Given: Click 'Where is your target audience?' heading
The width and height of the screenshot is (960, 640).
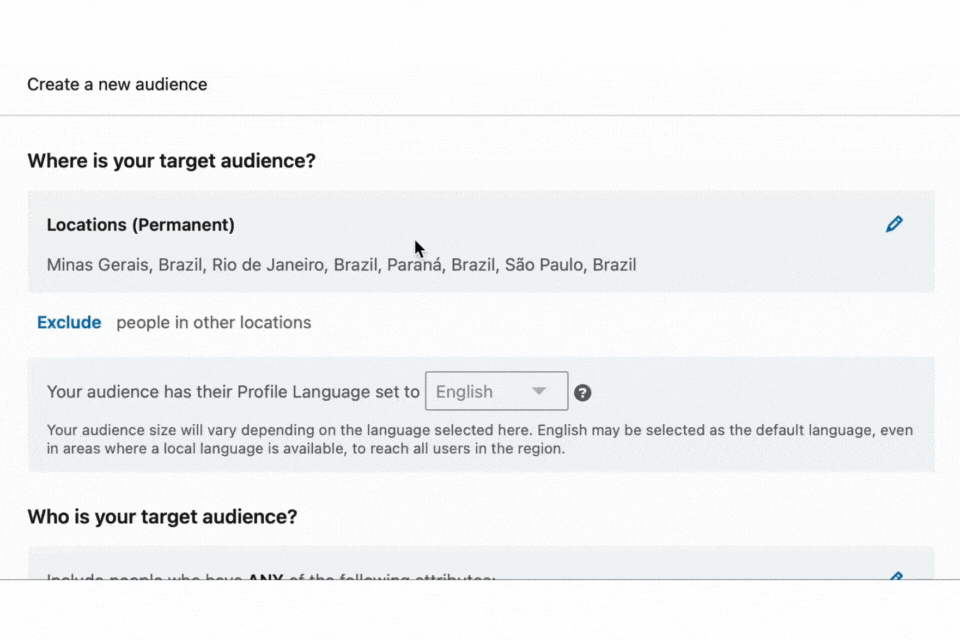Looking at the screenshot, I should click(171, 160).
